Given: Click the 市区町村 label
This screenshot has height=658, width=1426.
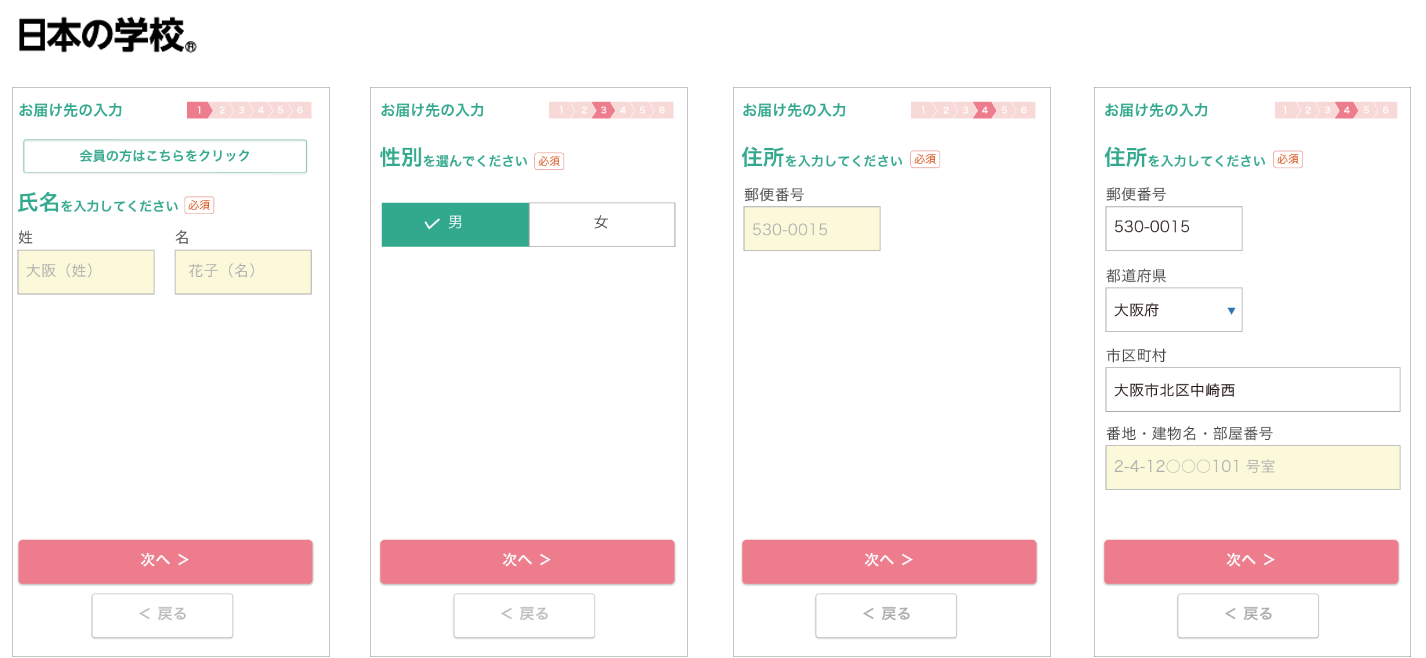Looking at the screenshot, I should 1136,356.
